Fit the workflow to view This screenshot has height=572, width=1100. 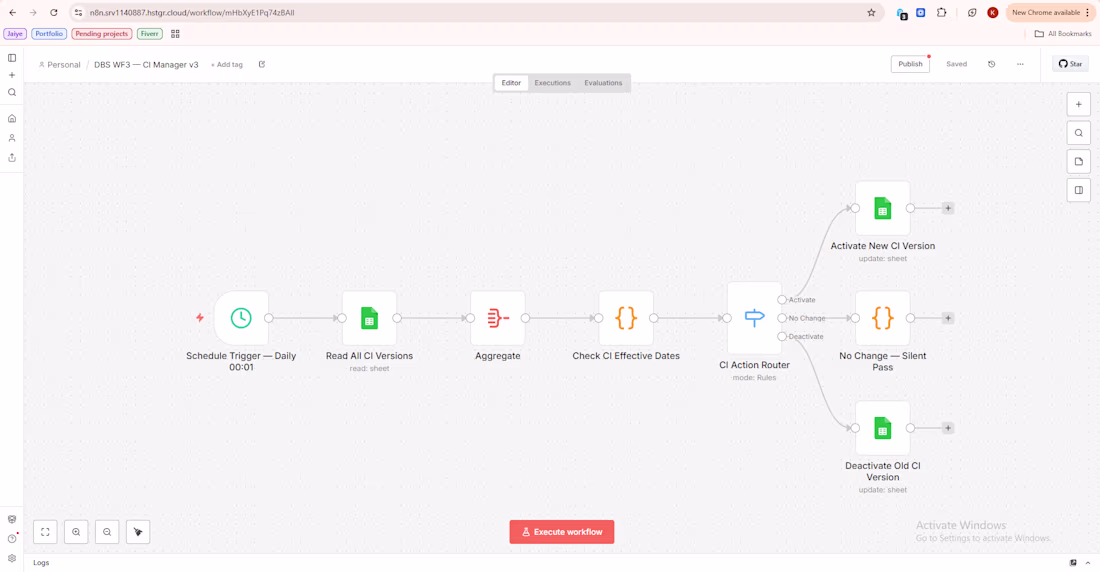tap(45, 532)
